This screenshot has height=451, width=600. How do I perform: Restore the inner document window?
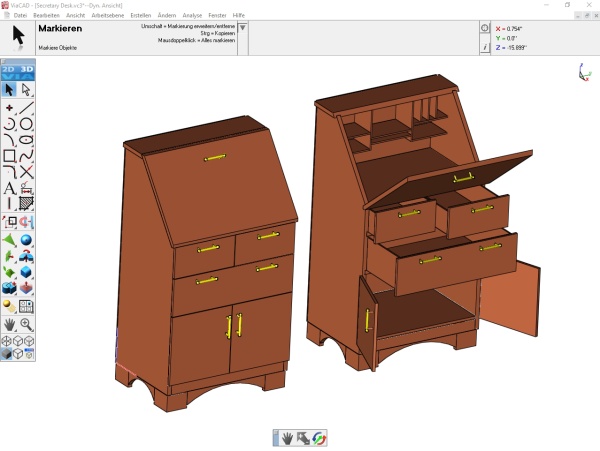coord(587,16)
